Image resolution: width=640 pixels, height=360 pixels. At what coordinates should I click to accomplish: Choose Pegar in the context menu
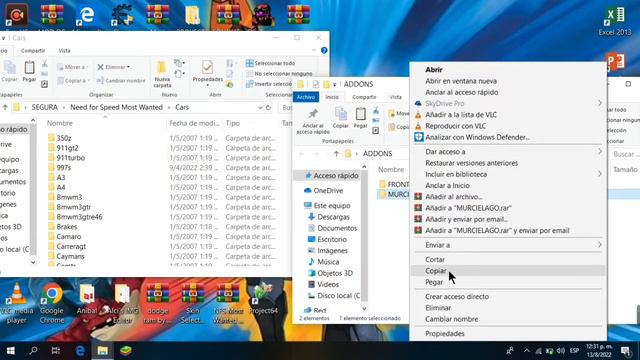(434, 282)
